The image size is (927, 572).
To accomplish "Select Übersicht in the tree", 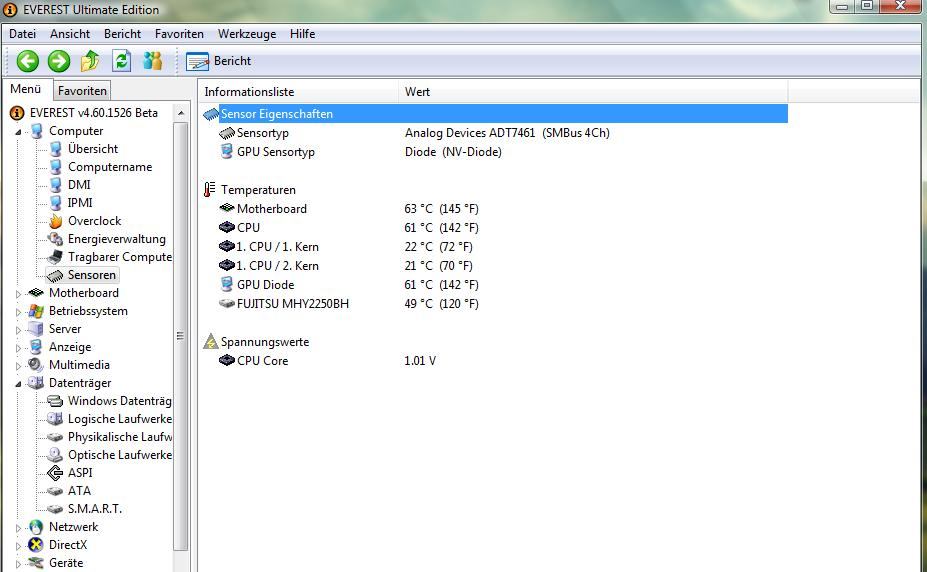I will click(x=93, y=149).
